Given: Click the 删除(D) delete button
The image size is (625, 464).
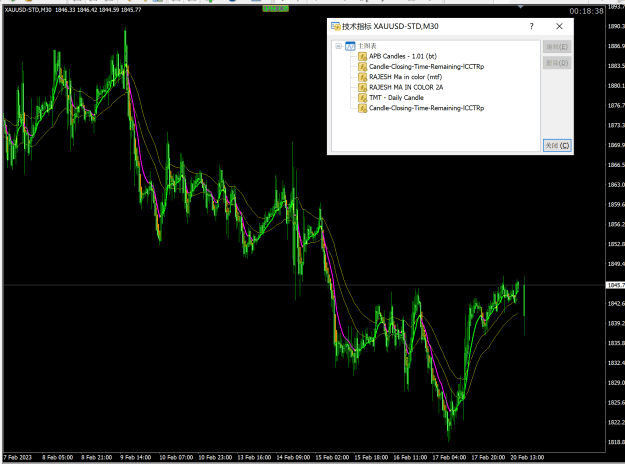Looking at the screenshot, I should pyautogui.click(x=557, y=63).
